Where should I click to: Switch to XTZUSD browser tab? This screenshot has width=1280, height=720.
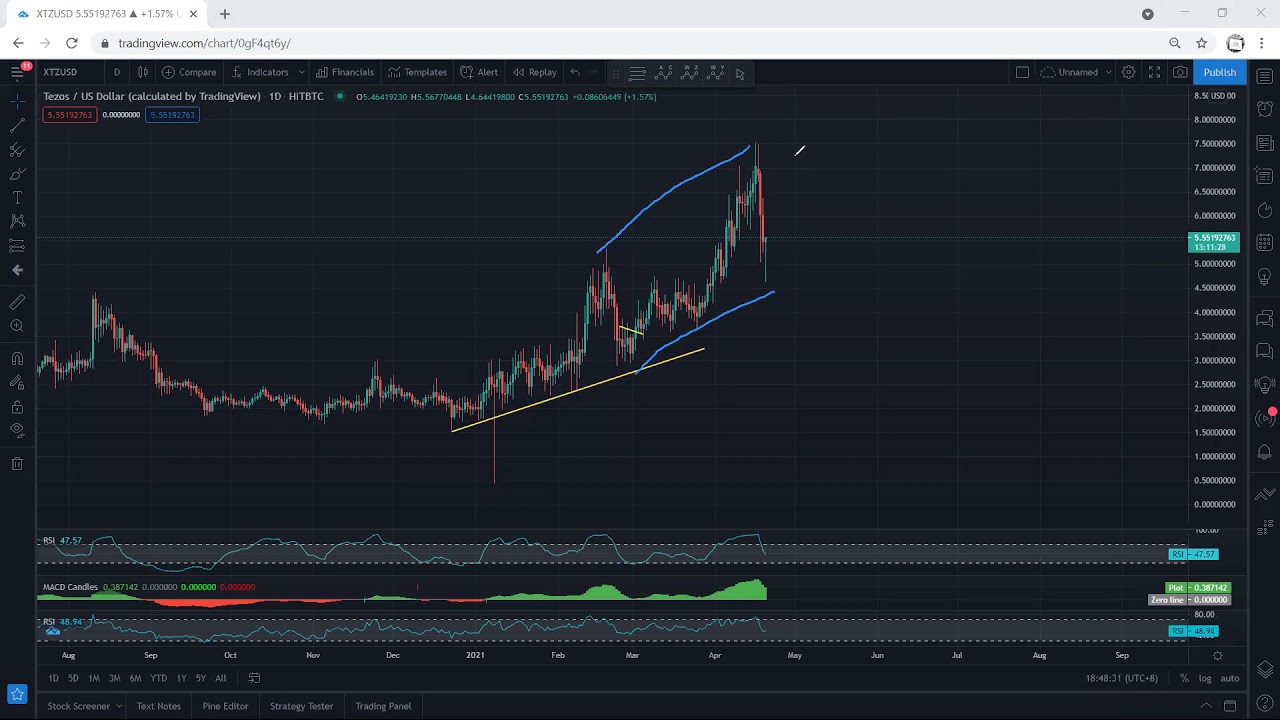[x=107, y=14]
